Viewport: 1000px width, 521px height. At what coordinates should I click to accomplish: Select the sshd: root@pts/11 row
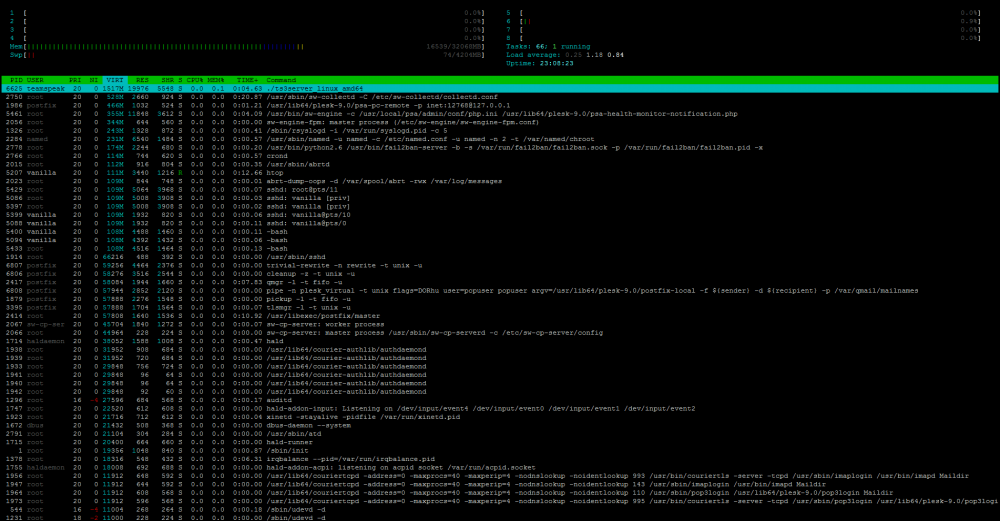coord(500,189)
